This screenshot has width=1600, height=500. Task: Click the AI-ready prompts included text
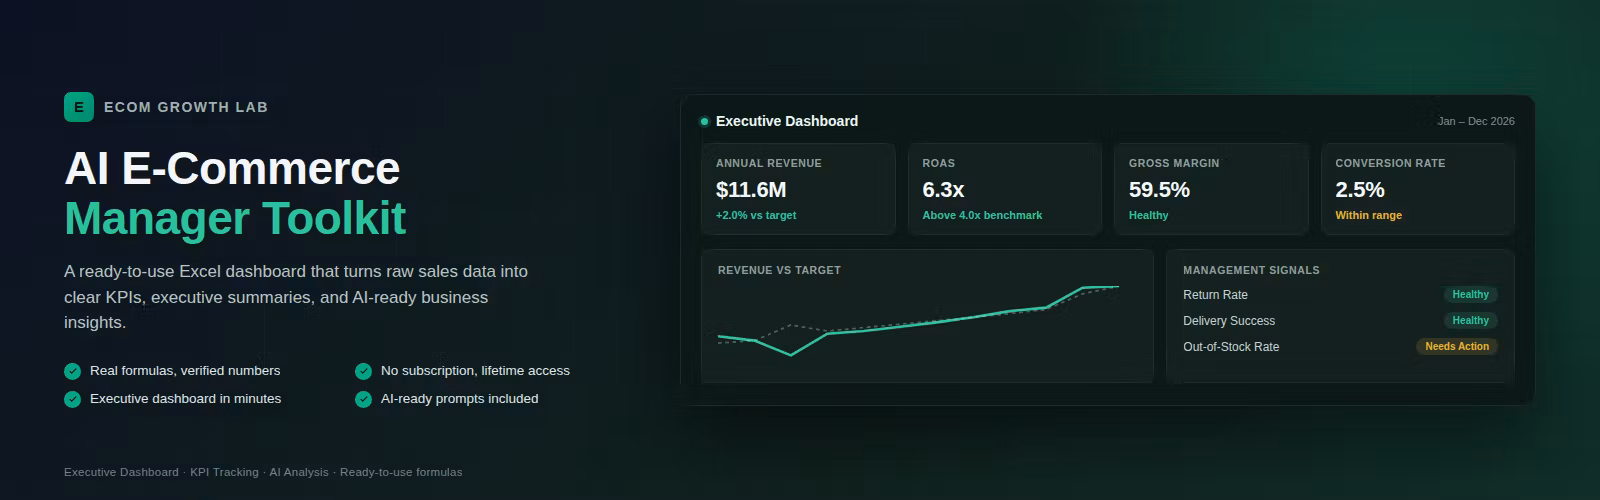coord(459,399)
